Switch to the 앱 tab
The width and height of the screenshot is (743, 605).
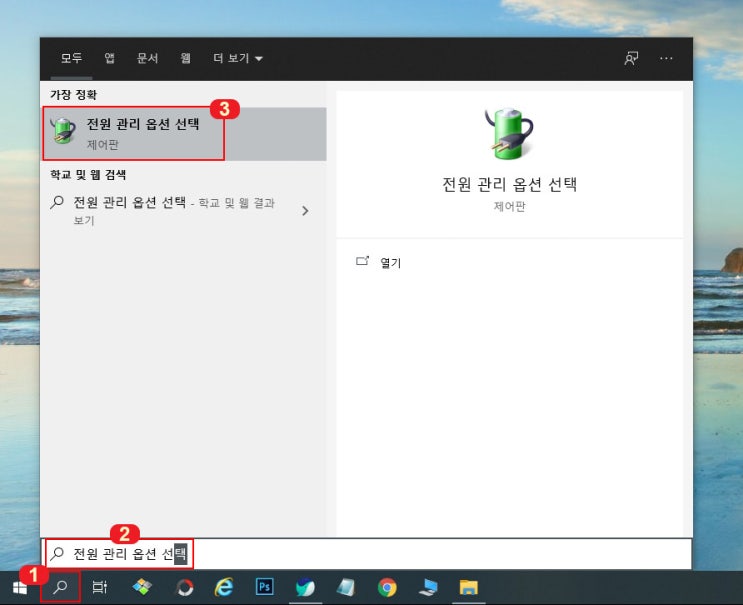[x=109, y=58]
